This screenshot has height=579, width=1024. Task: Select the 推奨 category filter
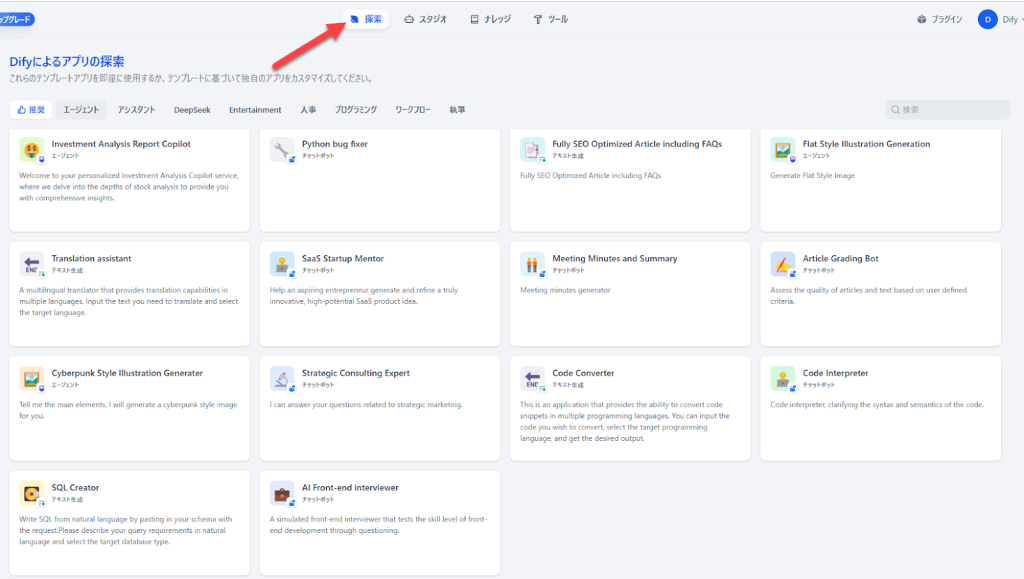pos(31,110)
